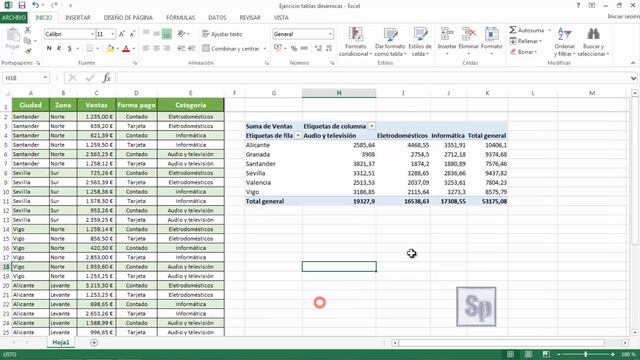Toggle align text right

(167, 48)
